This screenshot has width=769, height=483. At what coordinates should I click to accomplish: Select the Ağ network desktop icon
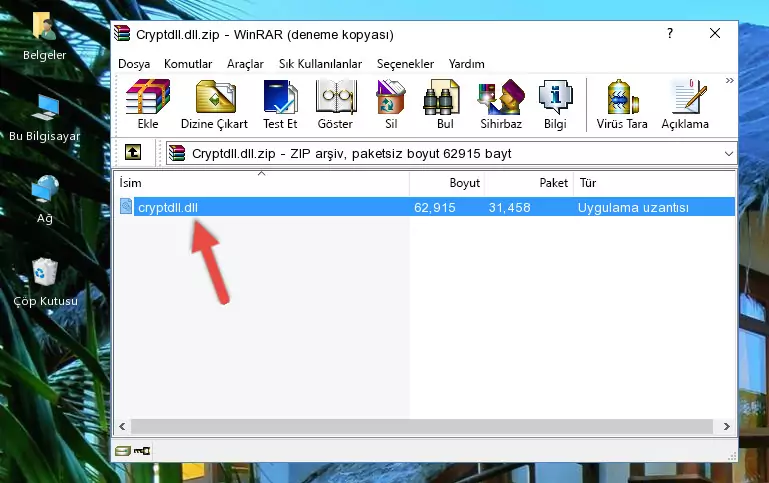tap(45, 199)
